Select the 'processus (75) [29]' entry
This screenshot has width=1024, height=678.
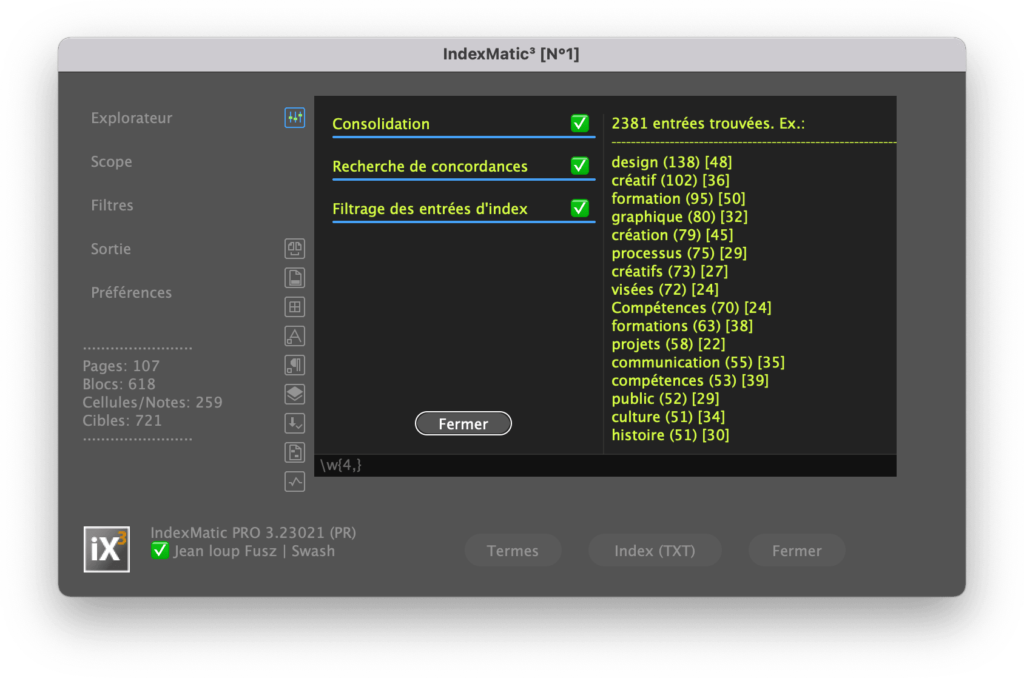click(679, 253)
